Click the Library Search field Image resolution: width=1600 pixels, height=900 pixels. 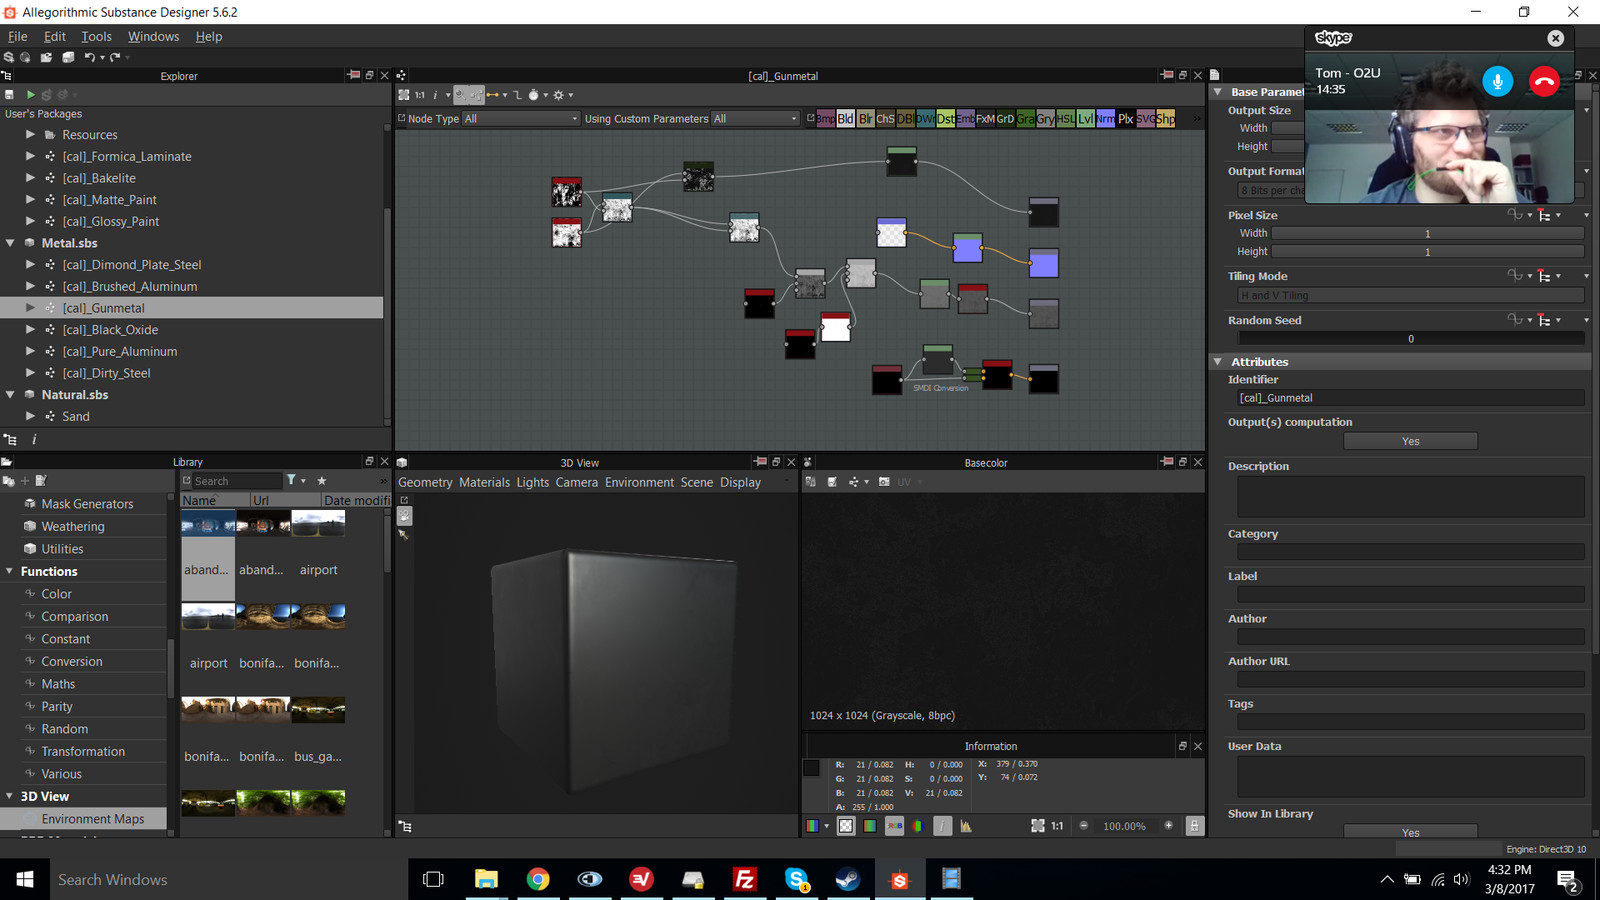point(237,481)
